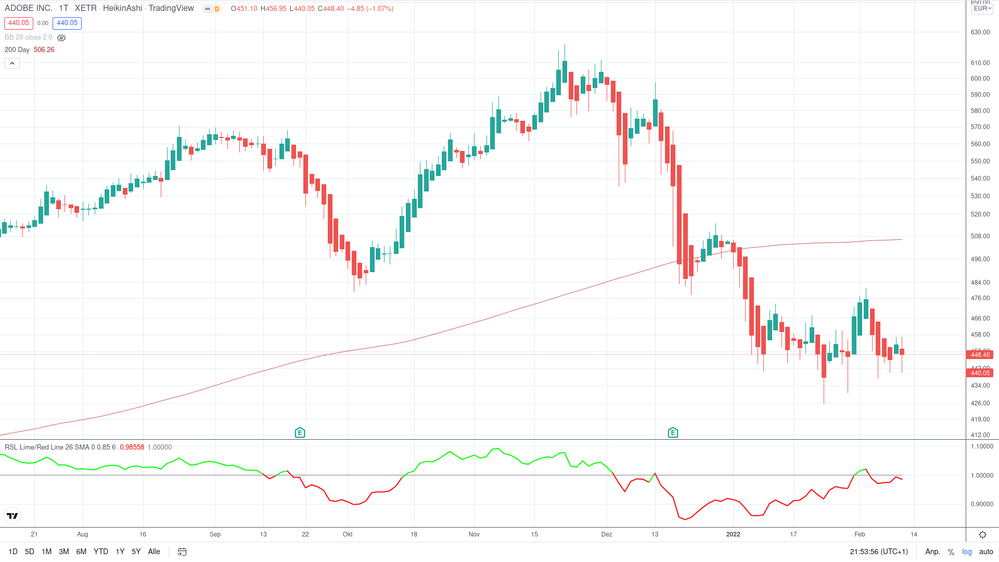This screenshot has width=999, height=562.
Task: Open the EUR currency dropdown
Action: pyautogui.click(x=982, y=8)
